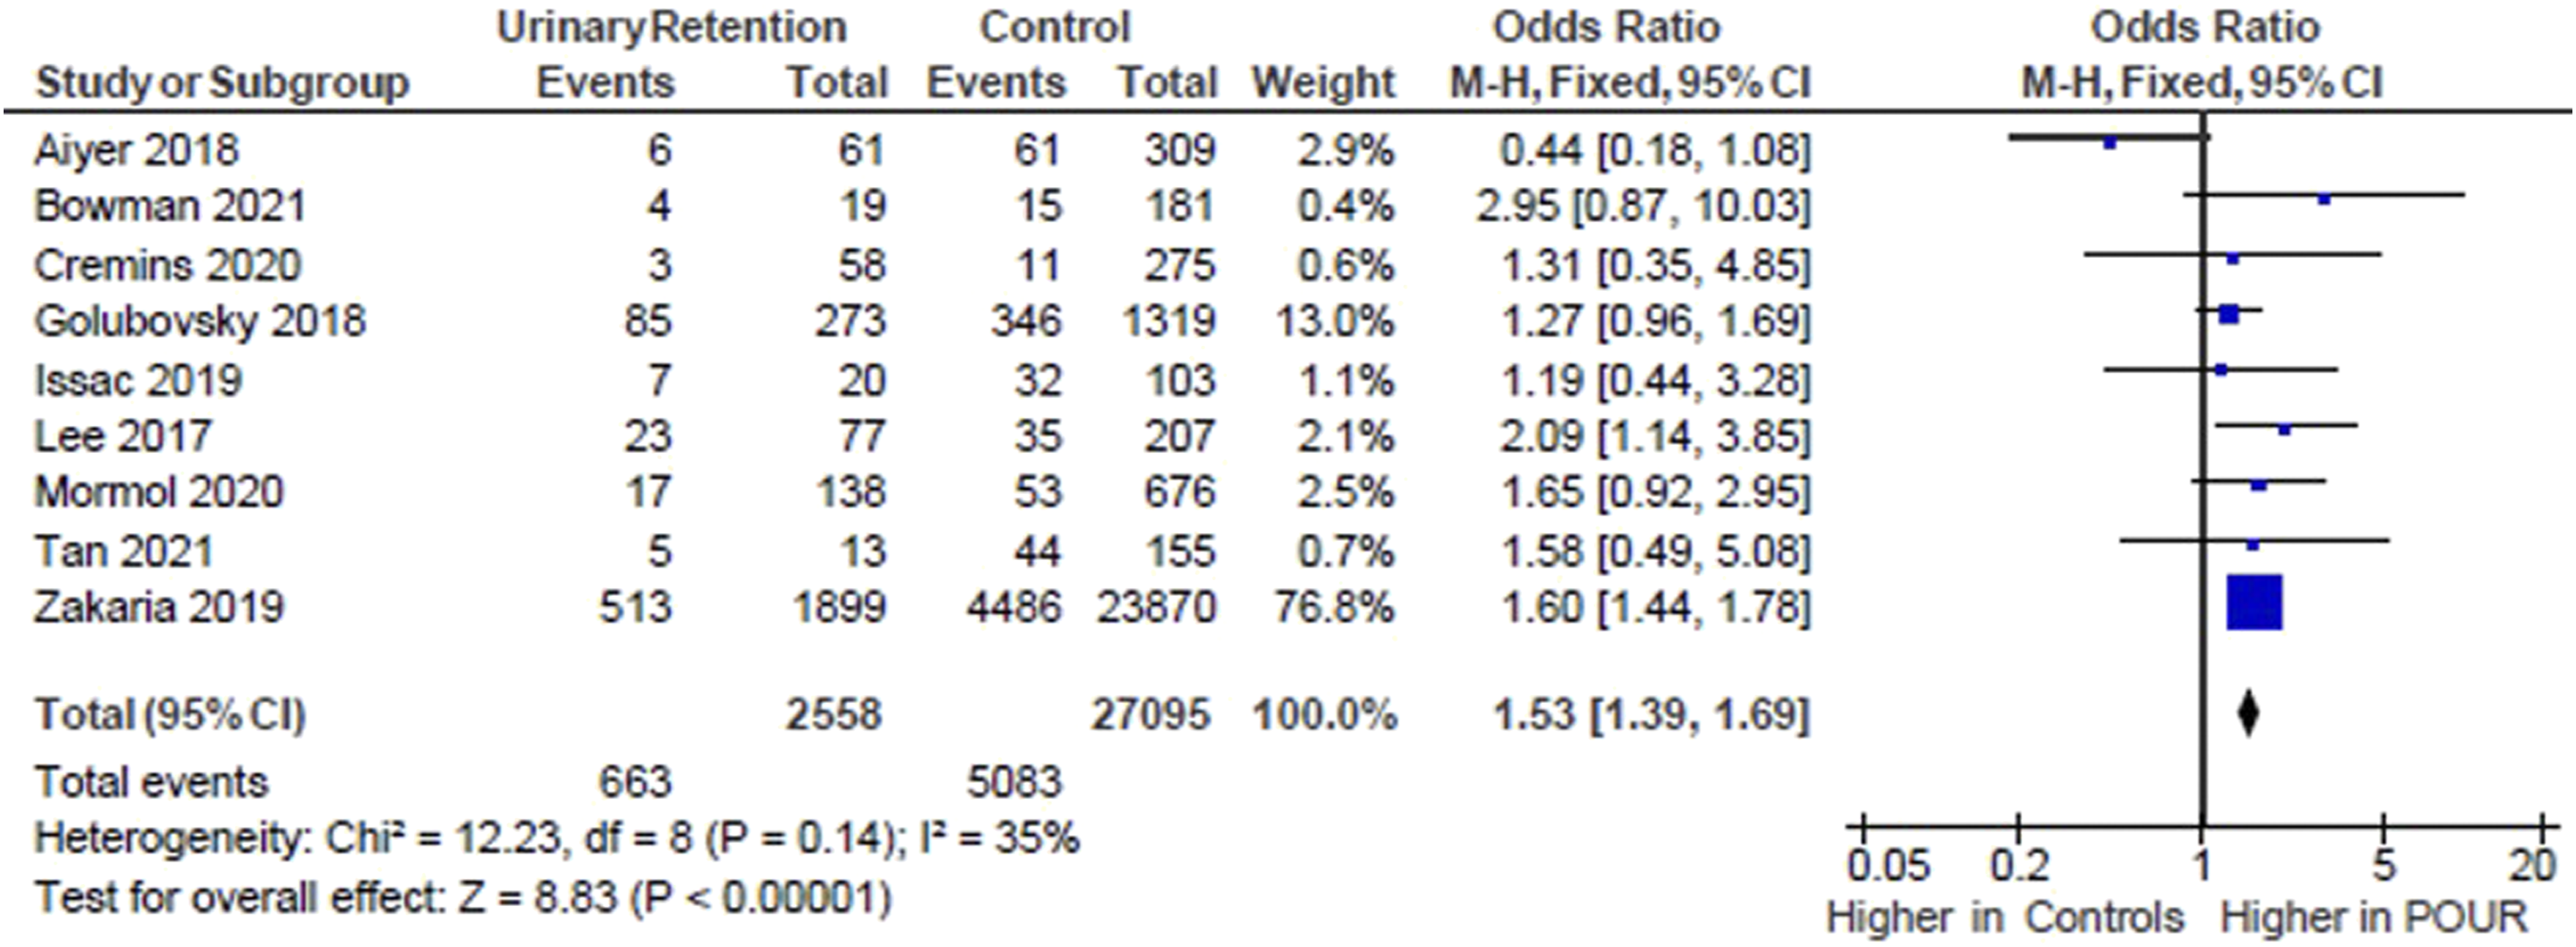Click the black diamond total effect marker
The image size is (2576, 947).
[2248, 713]
